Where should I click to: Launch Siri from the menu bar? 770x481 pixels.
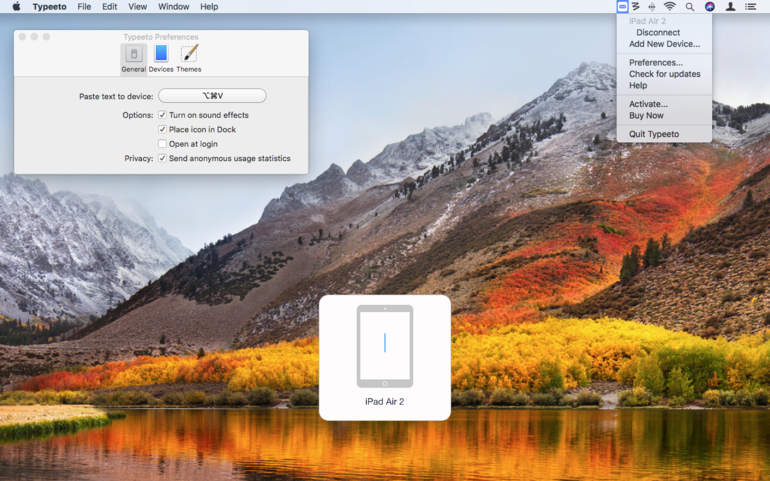(710, 6)
